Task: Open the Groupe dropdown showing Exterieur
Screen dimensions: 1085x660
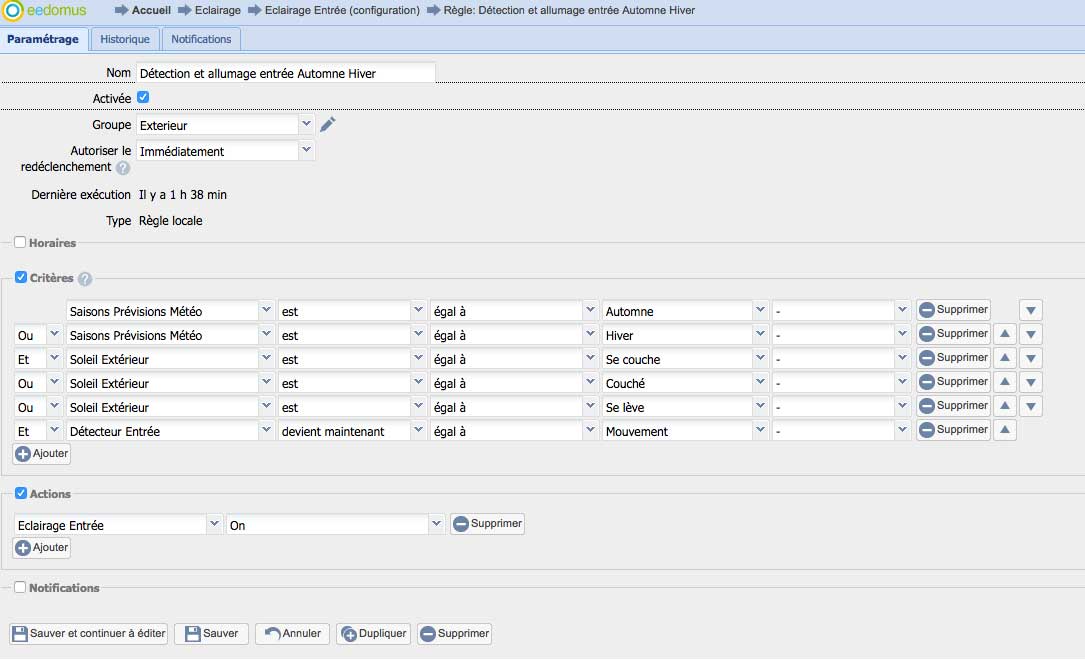Action: click(x=306, y=125)
